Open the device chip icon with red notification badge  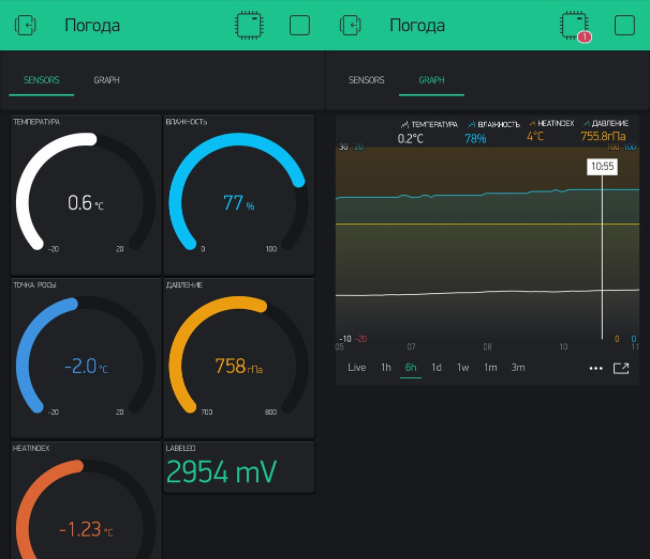(575, 26)
